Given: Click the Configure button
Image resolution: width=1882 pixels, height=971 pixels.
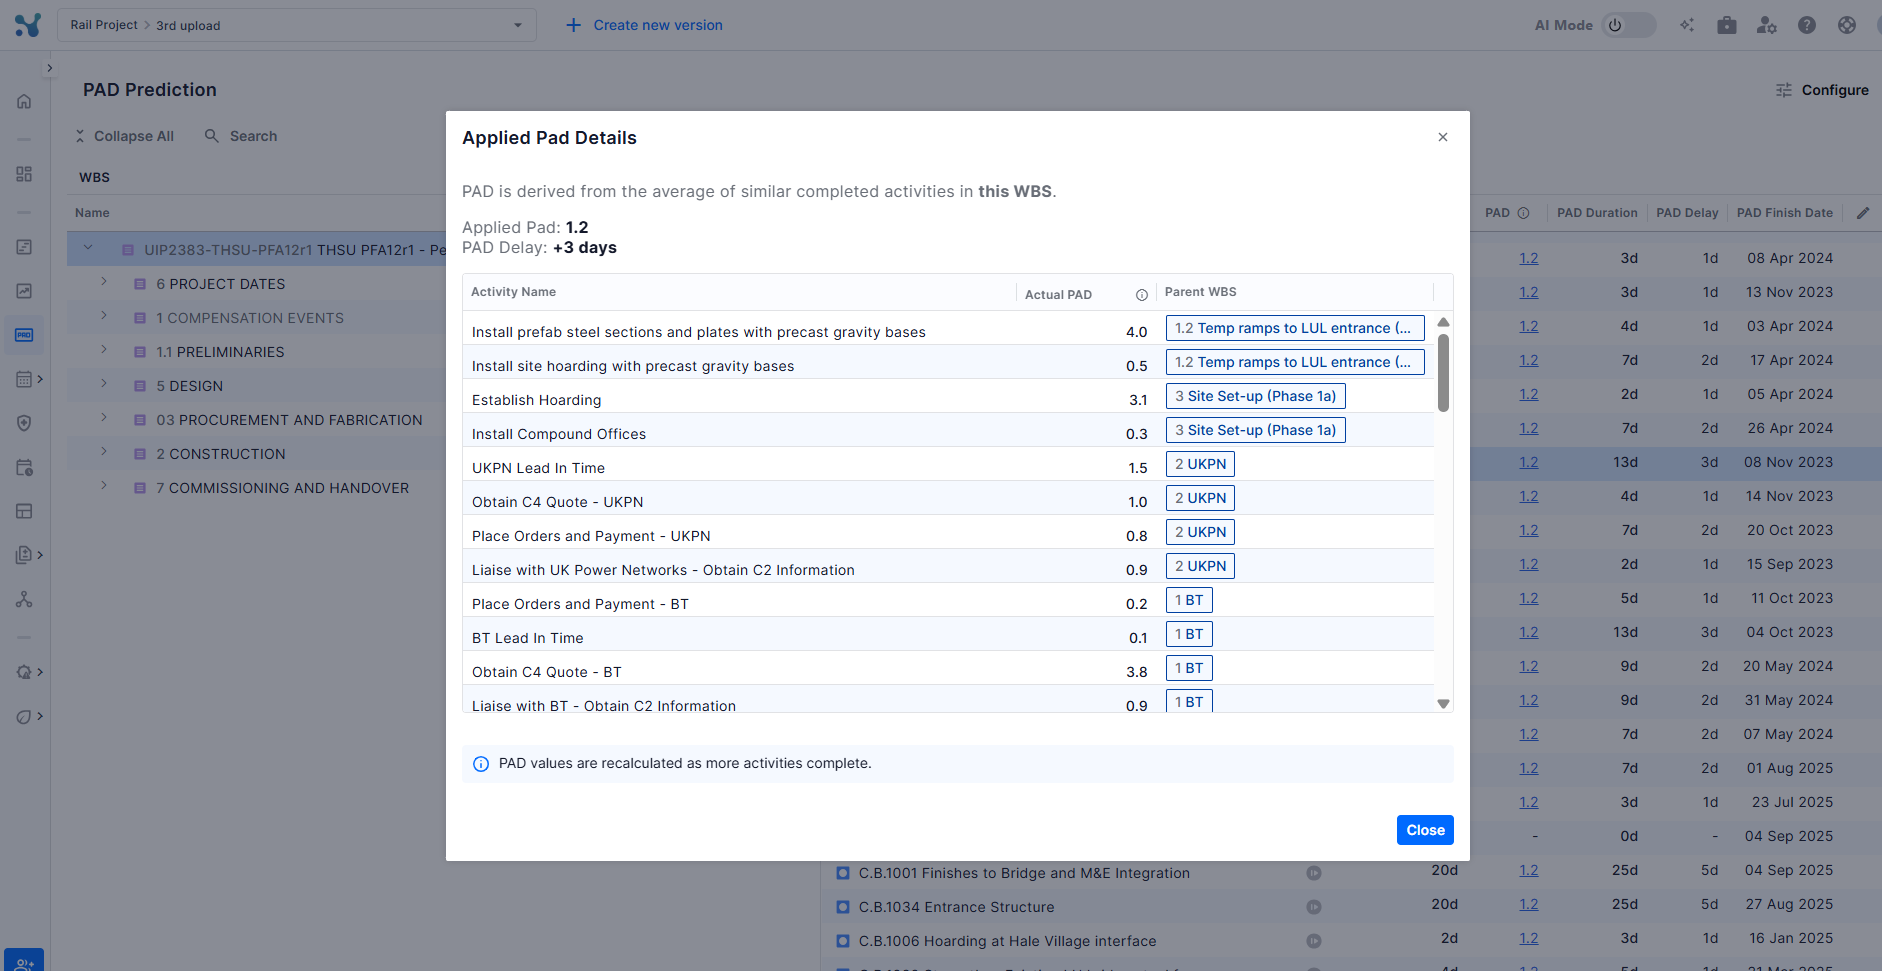Looking at the screenshot, I should coord(1822,90).
